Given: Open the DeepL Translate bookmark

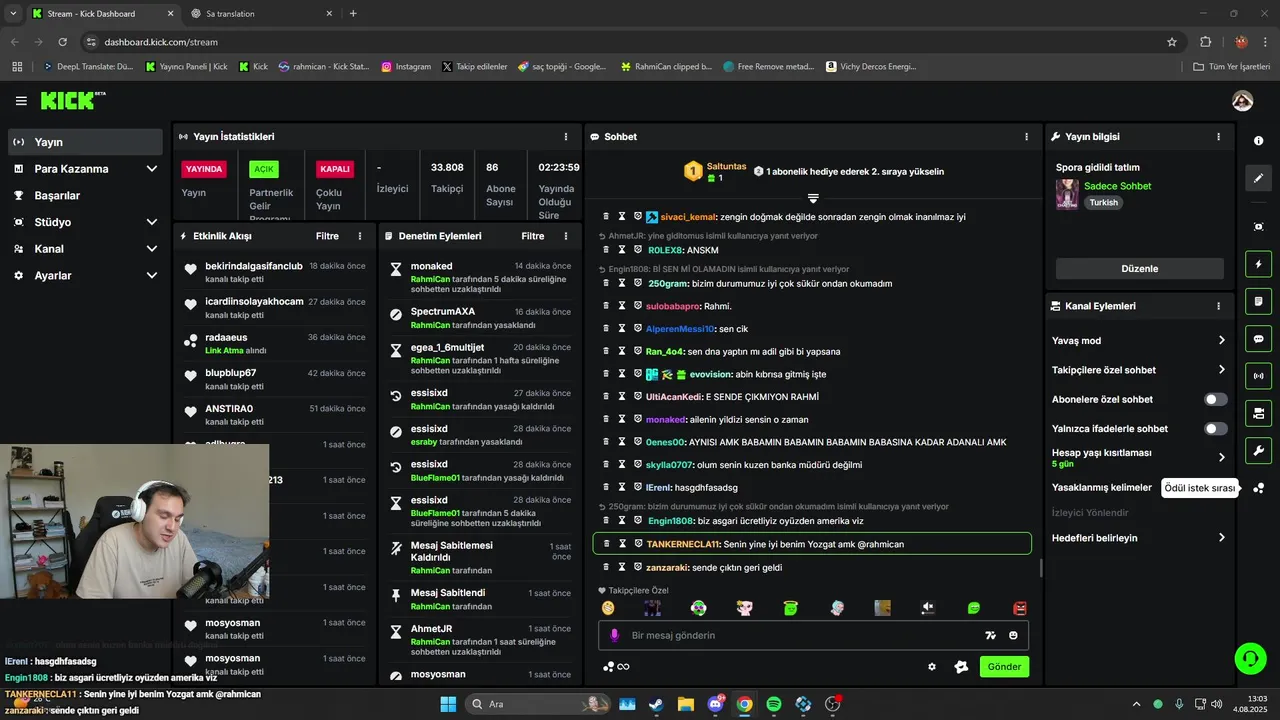Looking at the screenshot, I should pos(88,66).
